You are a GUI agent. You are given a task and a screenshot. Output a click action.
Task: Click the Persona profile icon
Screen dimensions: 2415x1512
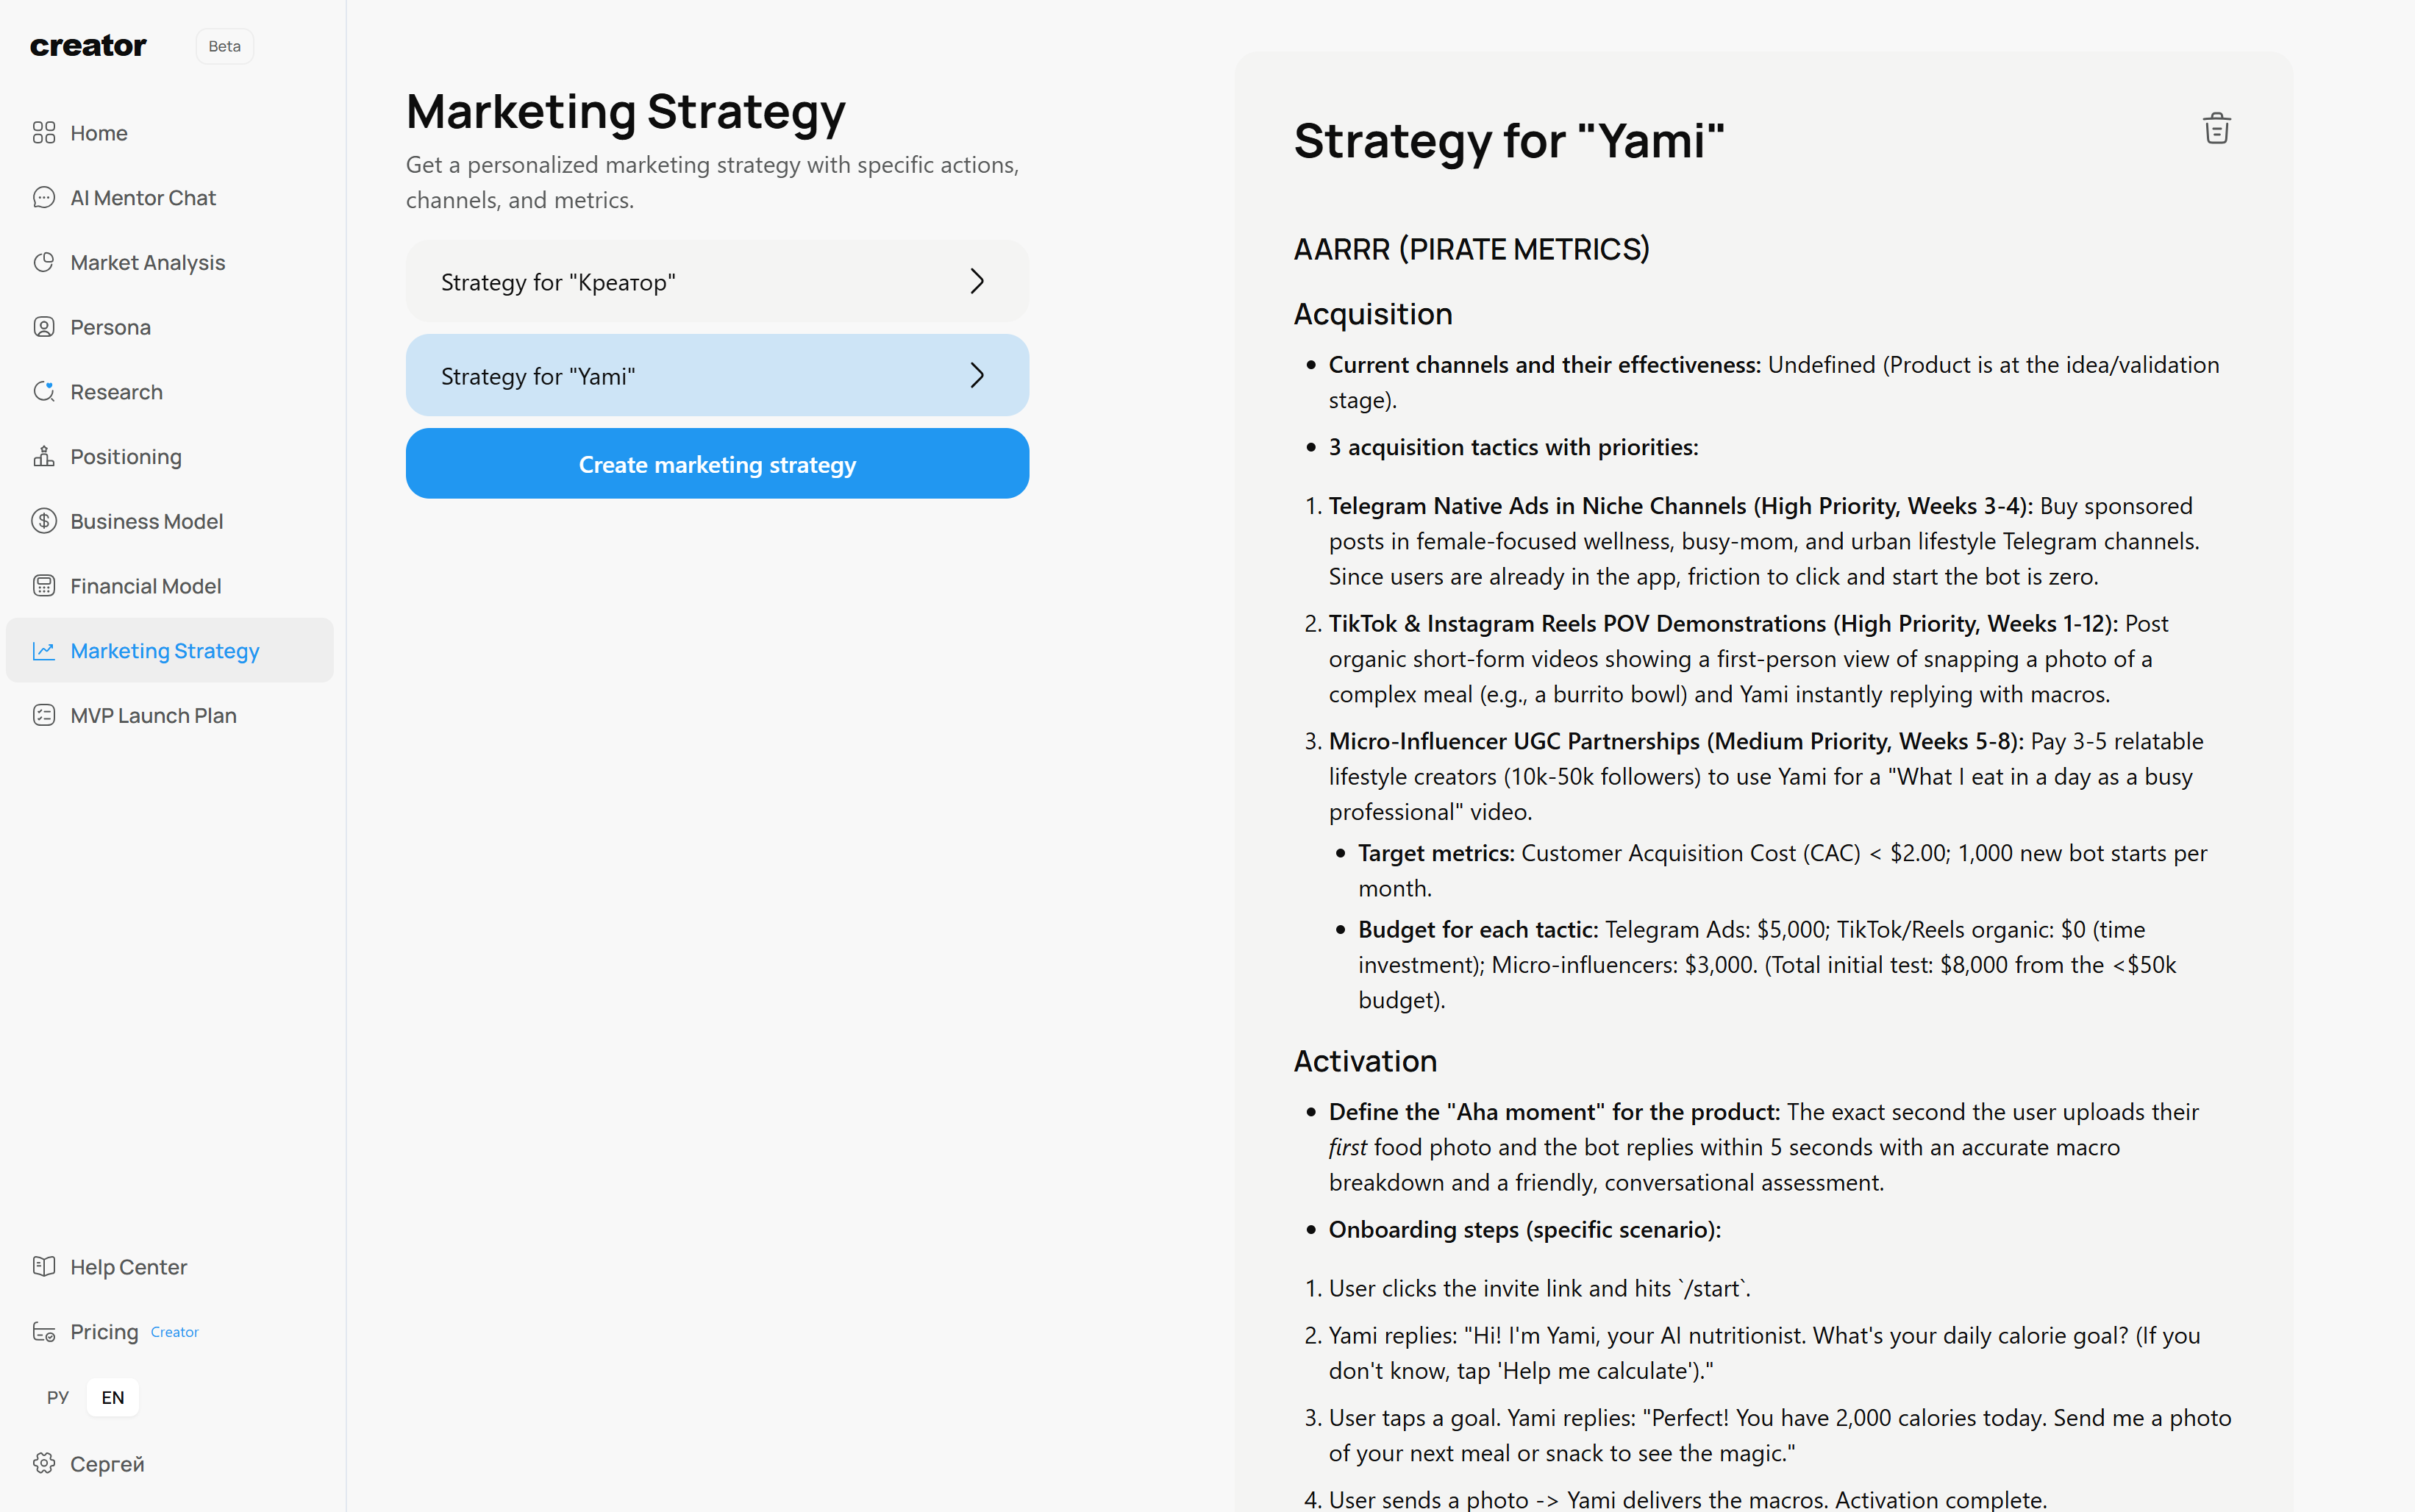click(x=44, y=326)
